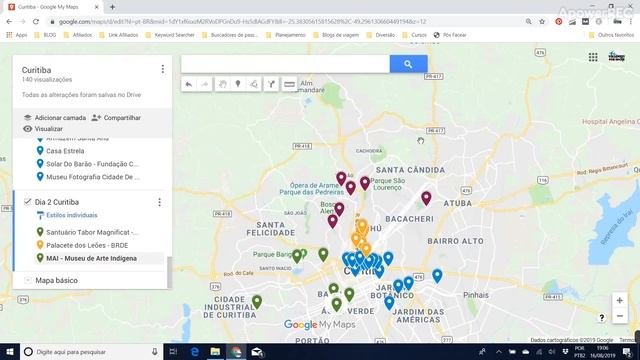
Task: Click the green pin beside MAI museum
Action: pos(40,258)
